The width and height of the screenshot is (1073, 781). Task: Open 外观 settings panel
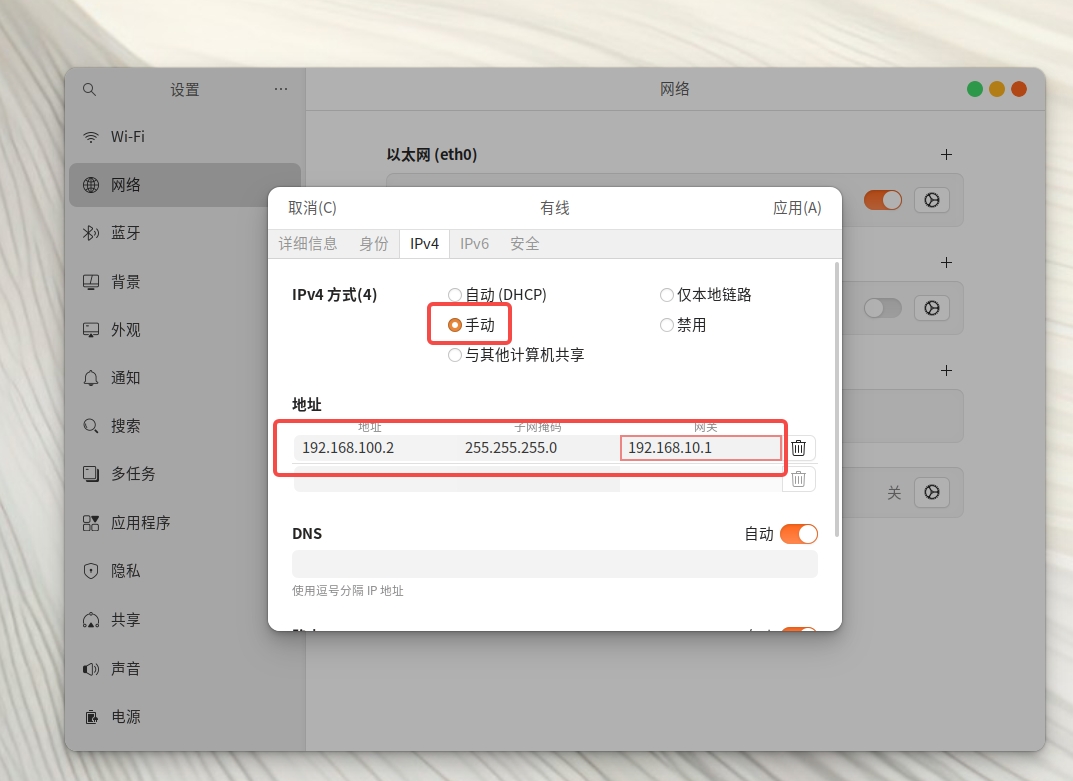(185, 329)
